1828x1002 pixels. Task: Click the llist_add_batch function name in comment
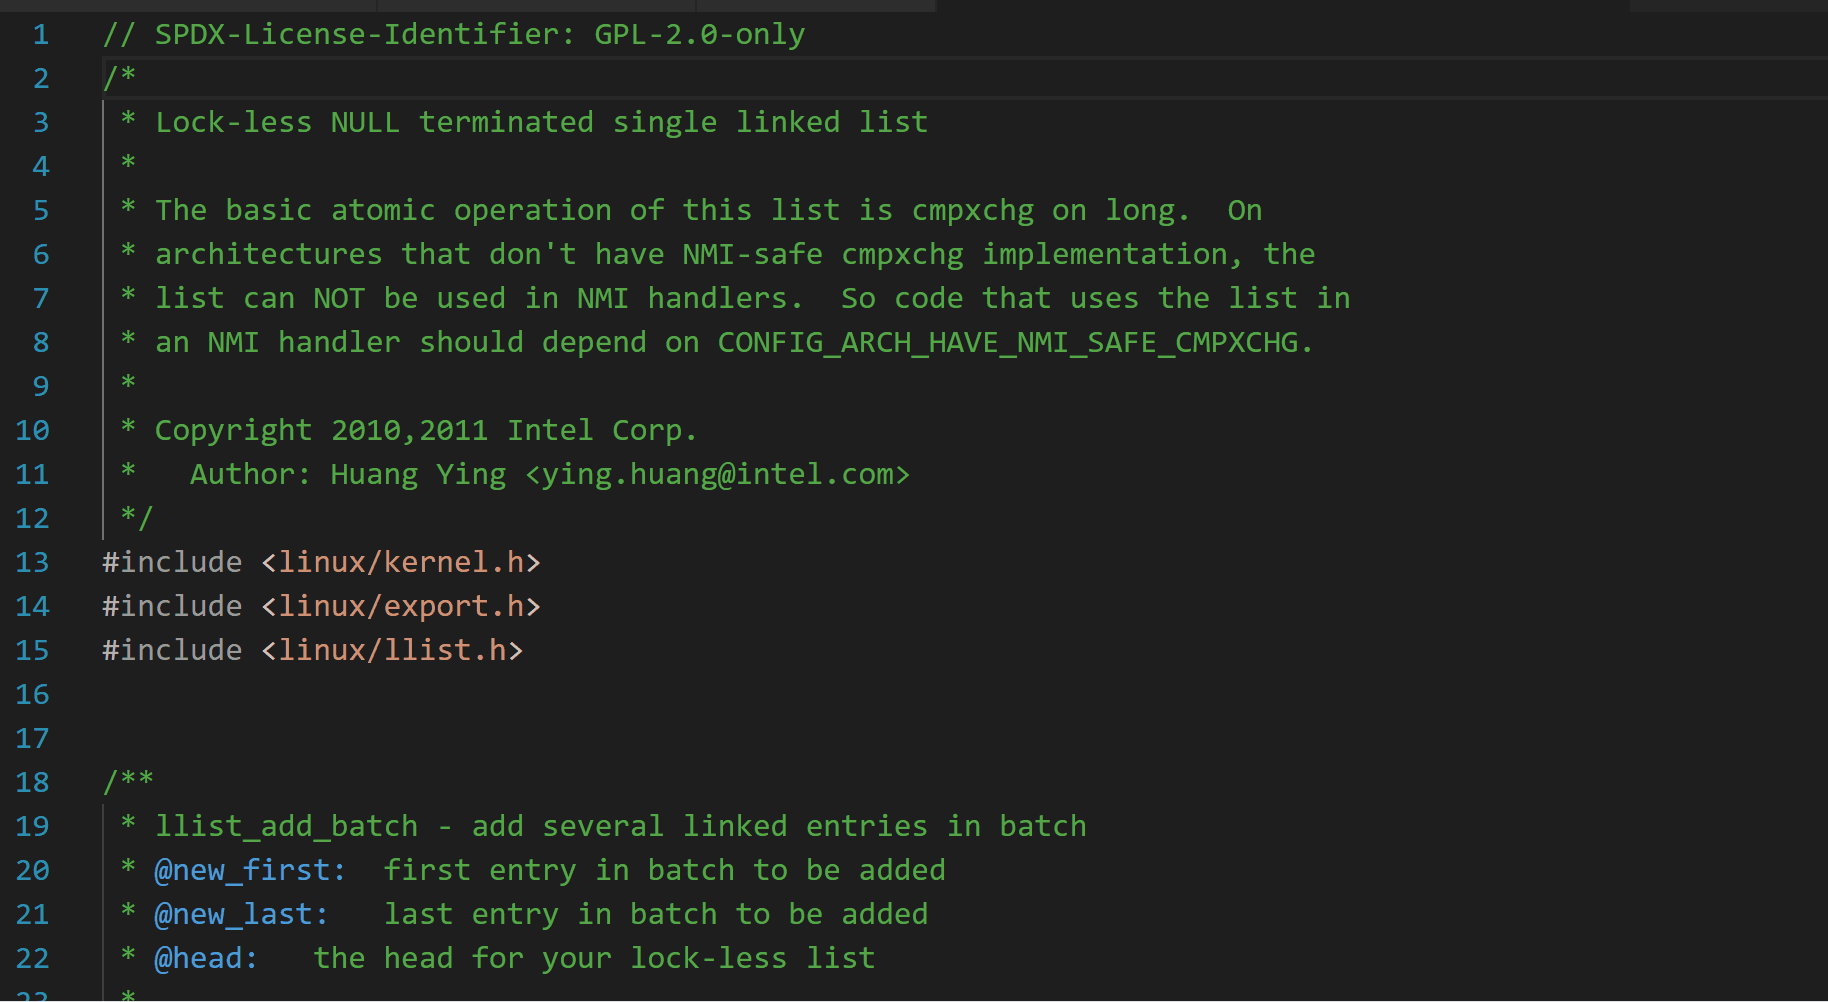pos(286,826)
